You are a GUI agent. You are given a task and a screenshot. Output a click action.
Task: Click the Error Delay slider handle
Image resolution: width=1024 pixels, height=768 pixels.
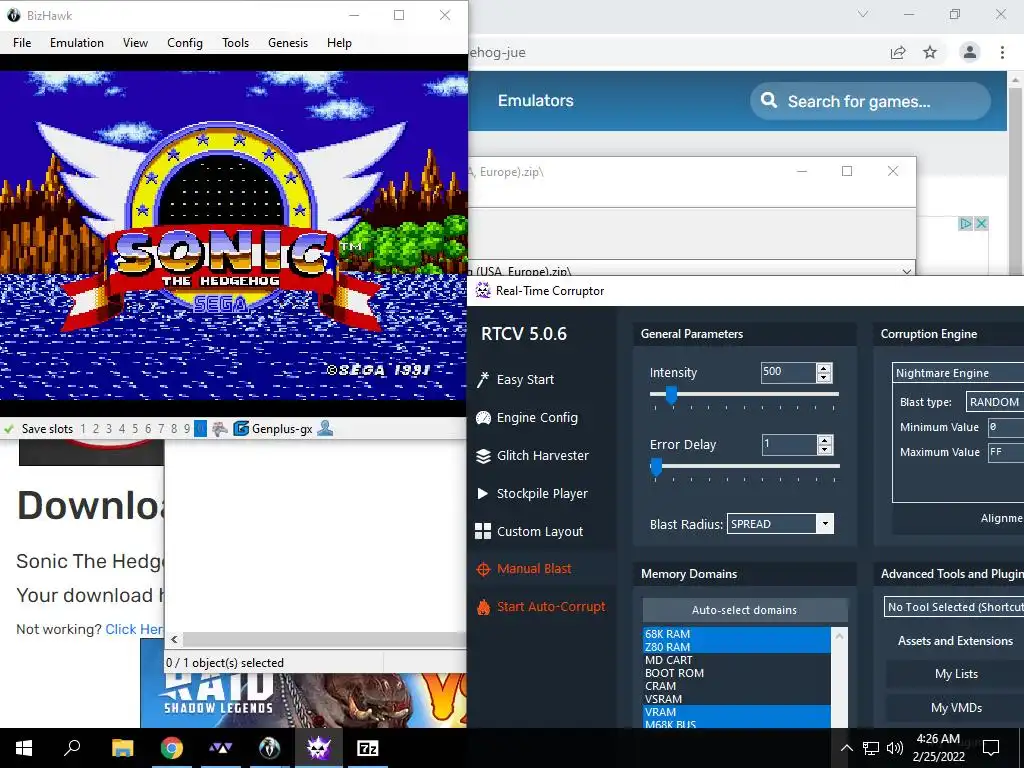pos(656,466)
